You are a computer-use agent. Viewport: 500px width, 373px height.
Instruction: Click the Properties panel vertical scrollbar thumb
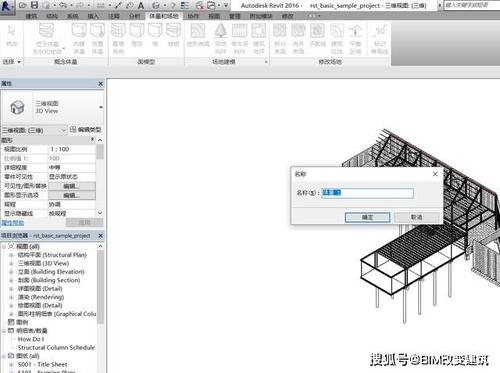coord(100,152)
